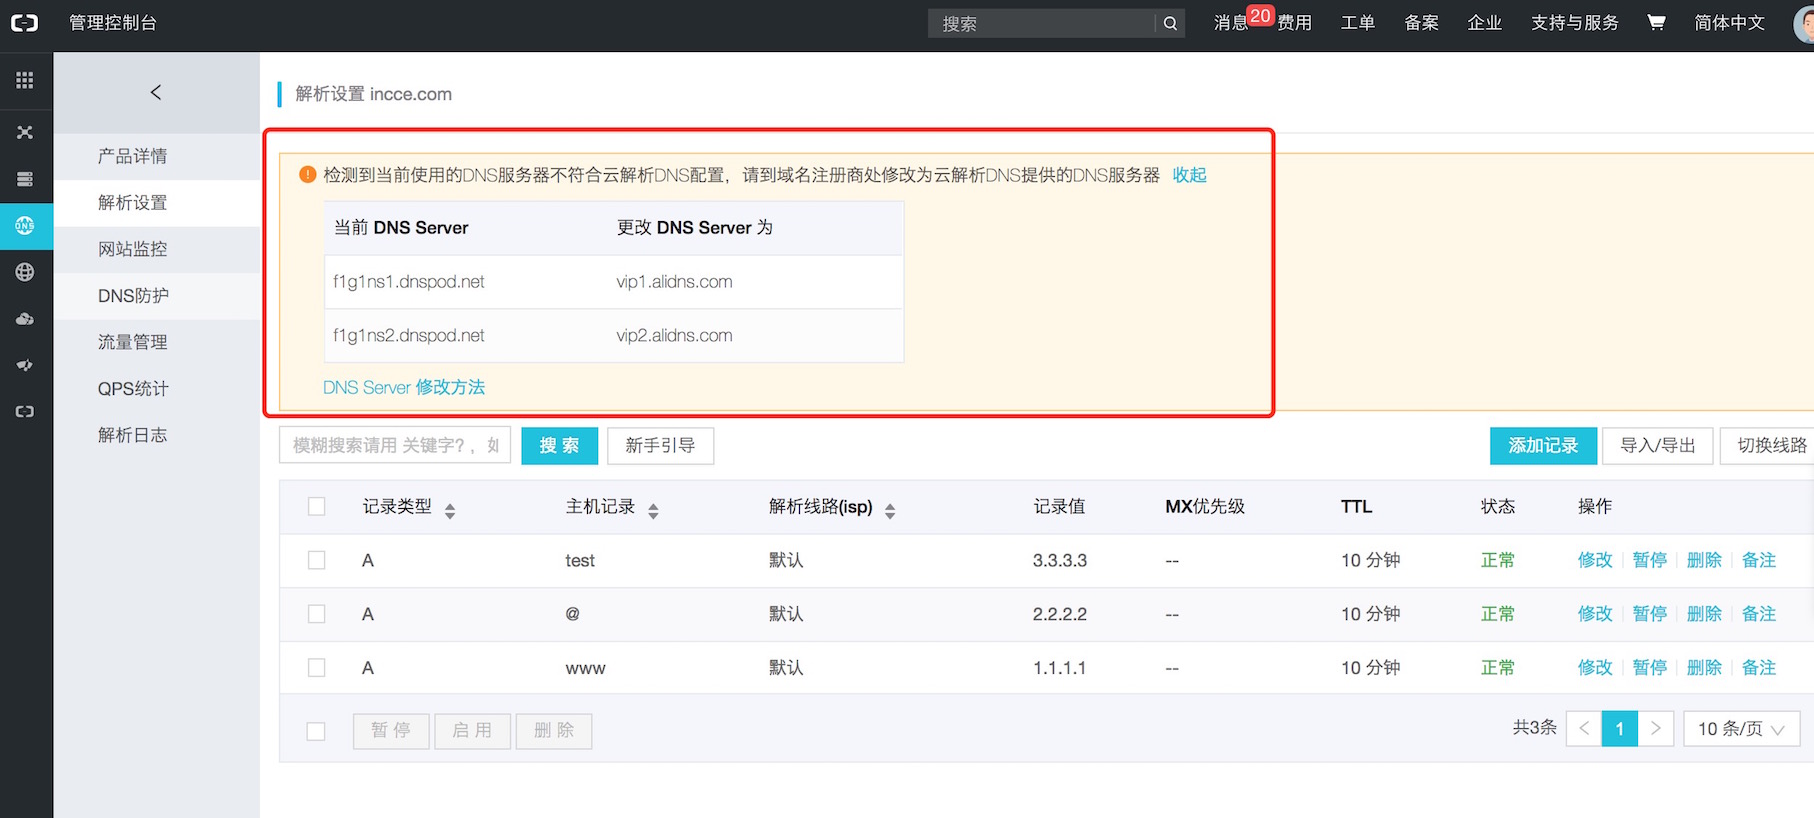Click 修改 for the www record

click(1595, 667)
